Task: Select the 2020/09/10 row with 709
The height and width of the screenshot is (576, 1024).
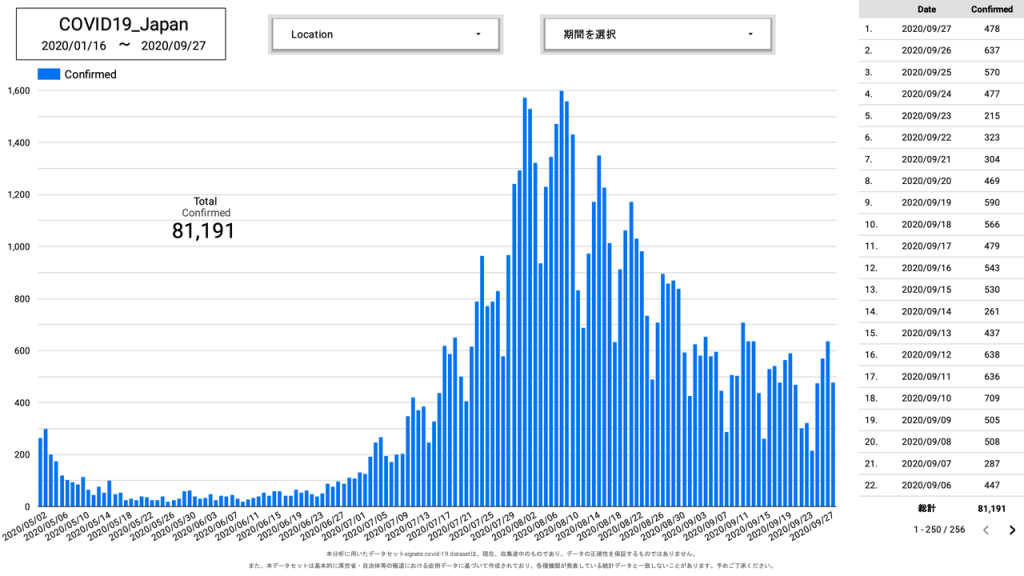Action: pos(940,398)
